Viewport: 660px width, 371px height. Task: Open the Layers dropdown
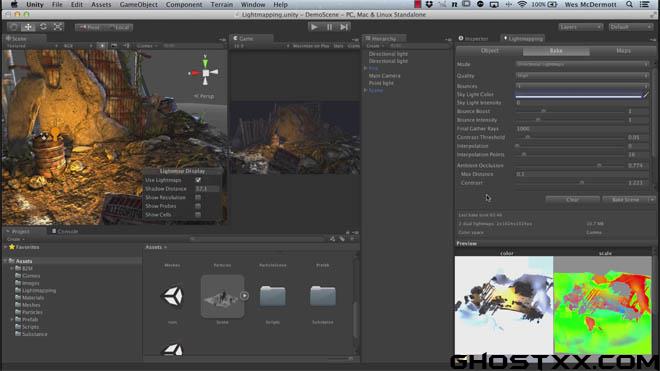coord(580,27)
